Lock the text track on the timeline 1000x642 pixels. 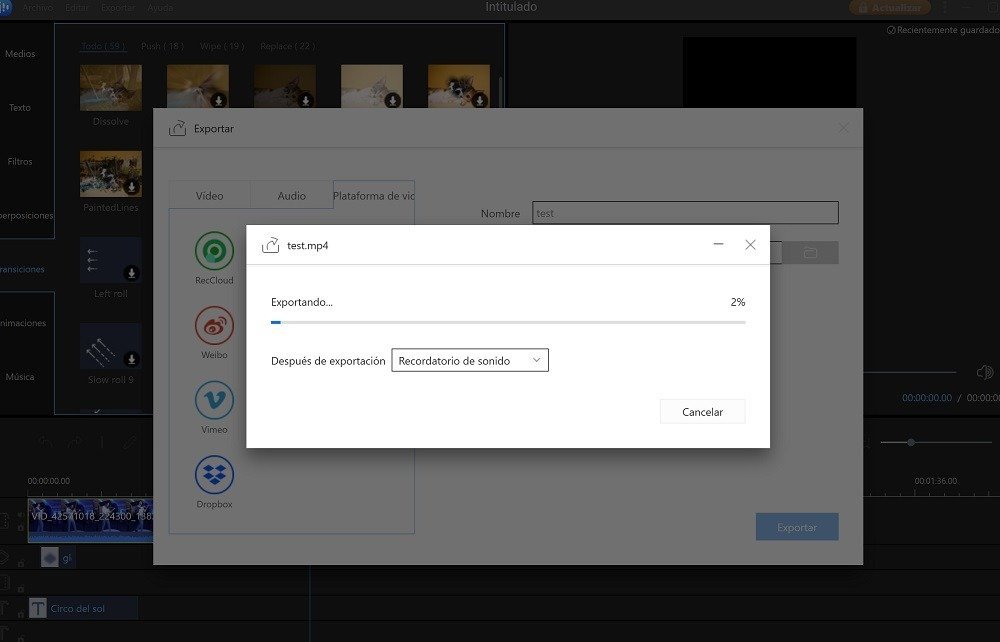coord(21,613)
